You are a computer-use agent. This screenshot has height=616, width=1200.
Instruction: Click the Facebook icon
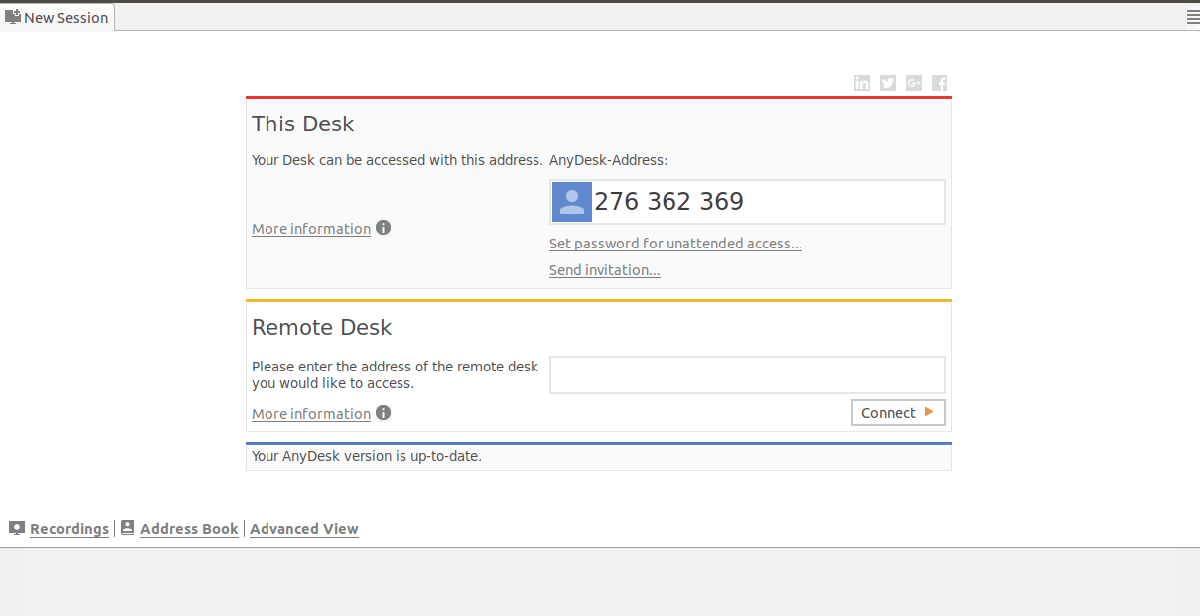pyautogui.click(x=940, y=83)
